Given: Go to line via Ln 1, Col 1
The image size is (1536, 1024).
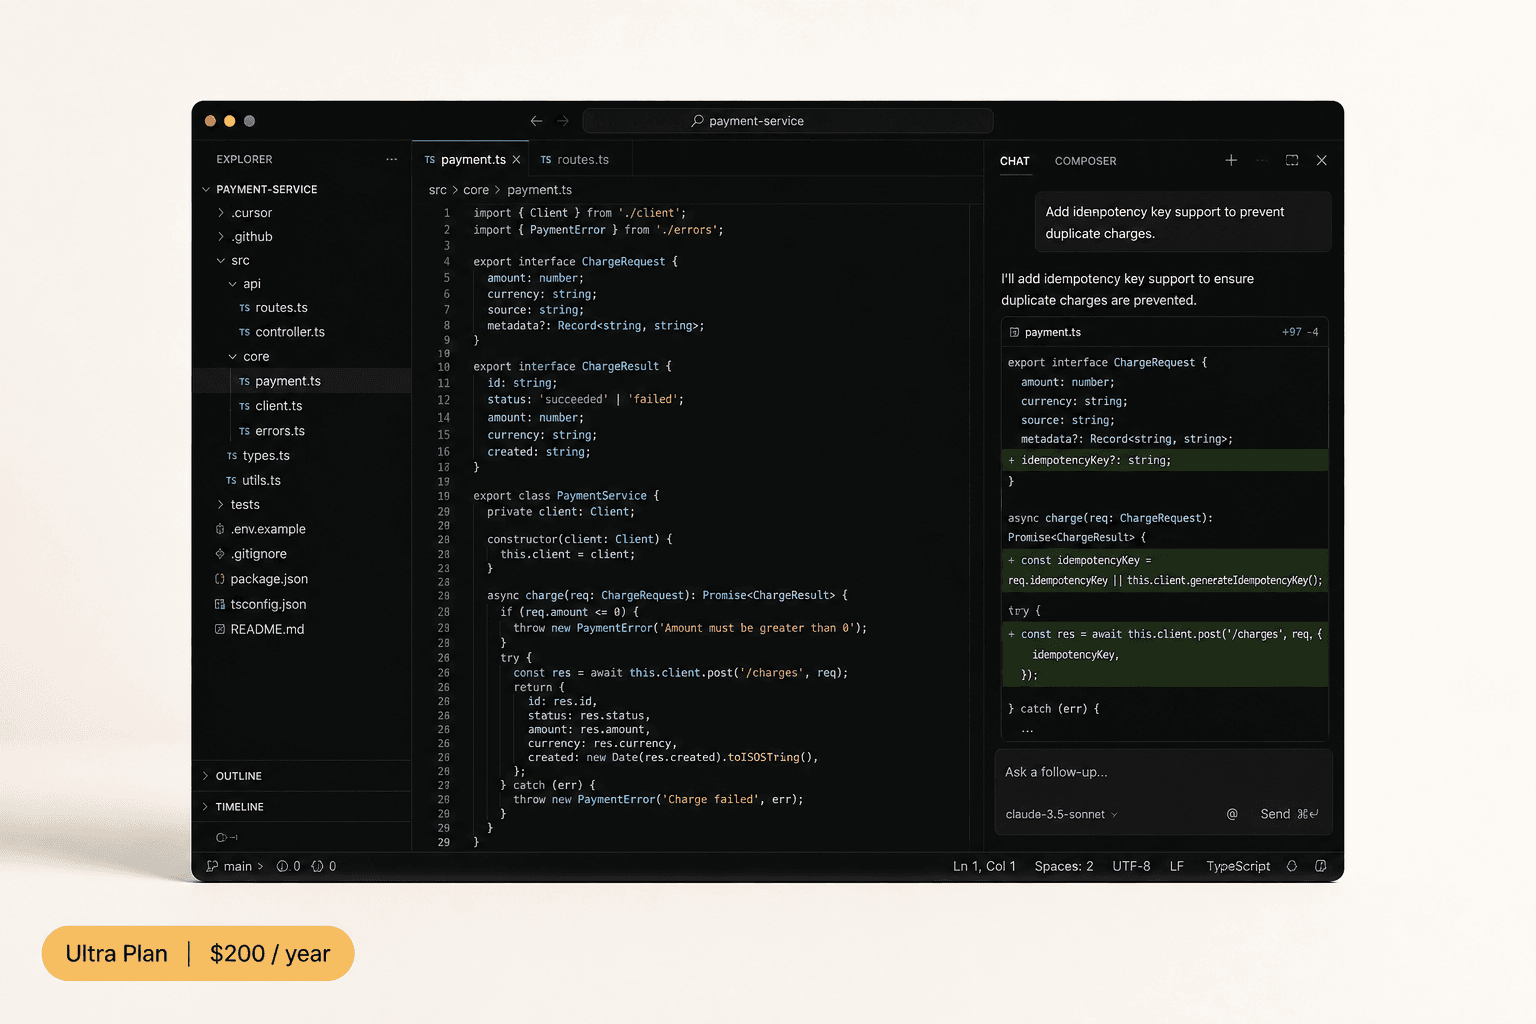Looking at the screenshot, I should click(984, 866).
